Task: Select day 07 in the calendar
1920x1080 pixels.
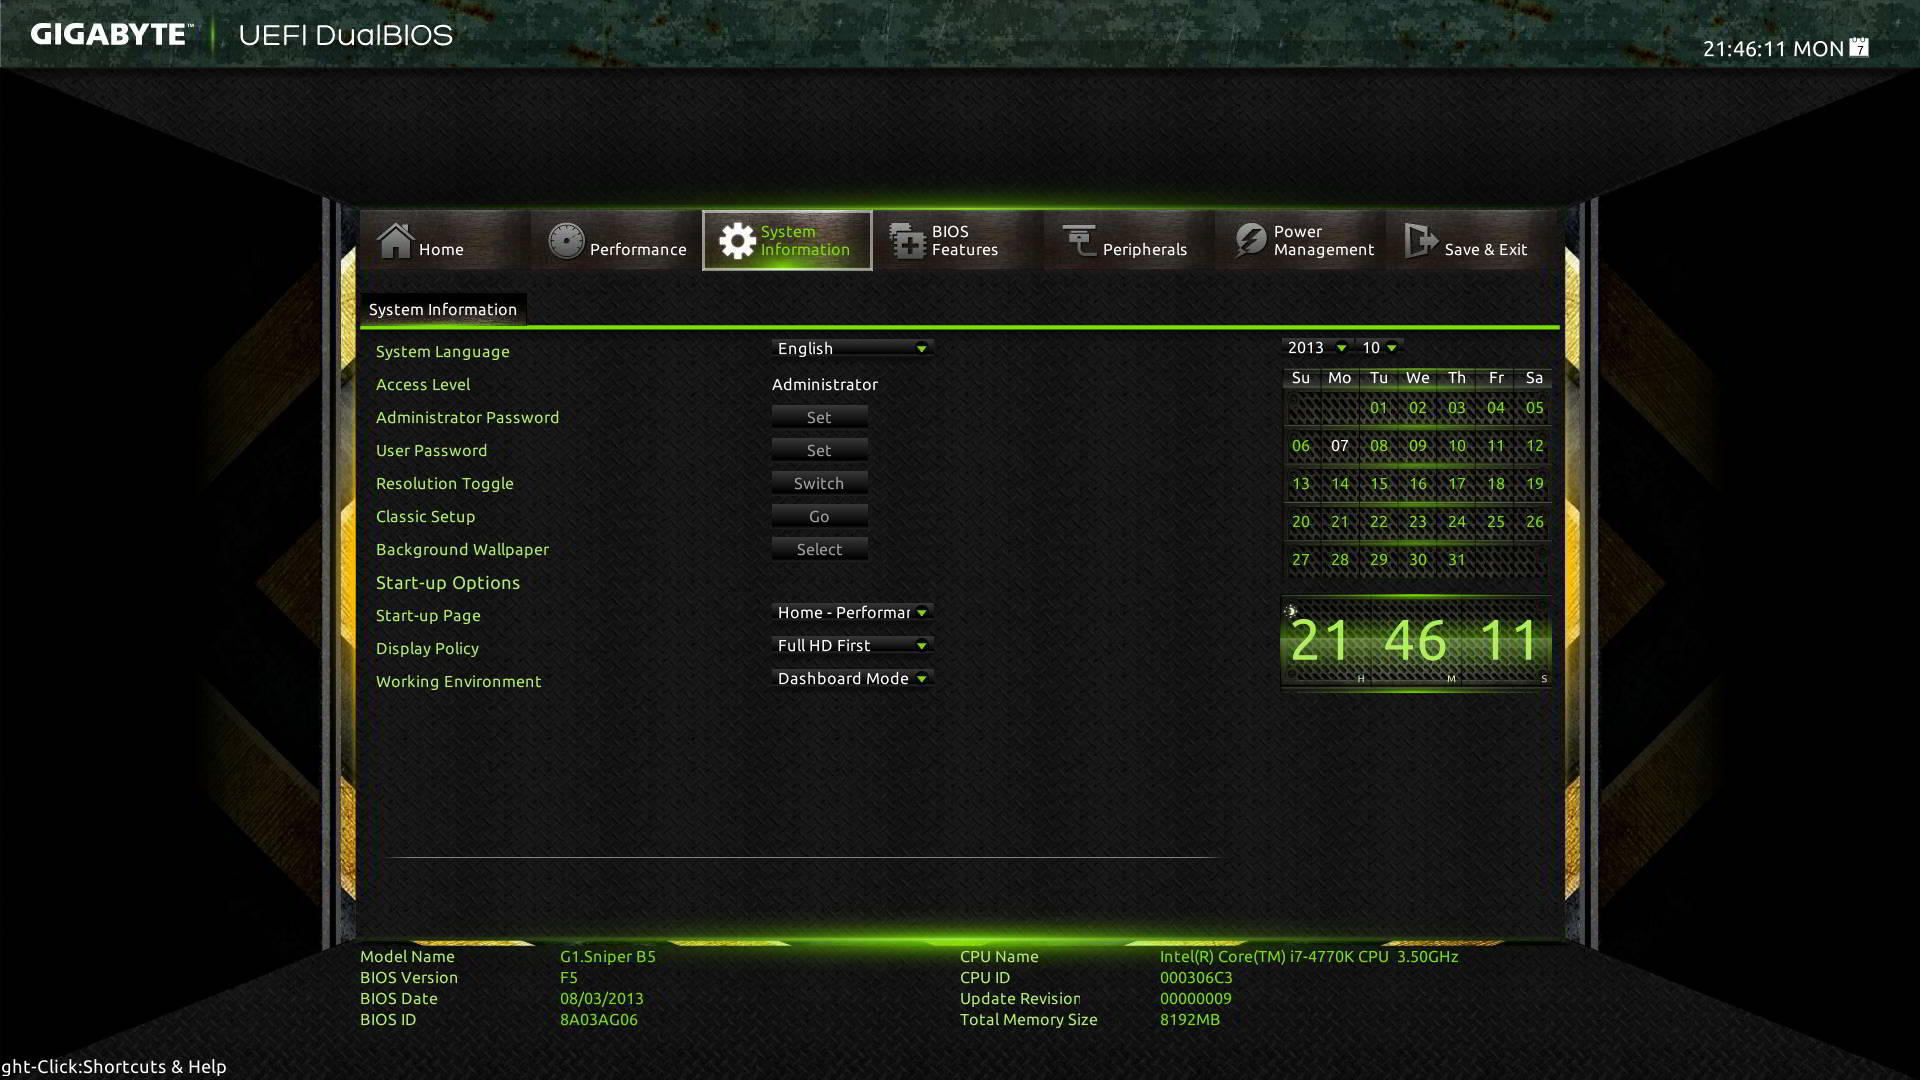Action: 1340,445
